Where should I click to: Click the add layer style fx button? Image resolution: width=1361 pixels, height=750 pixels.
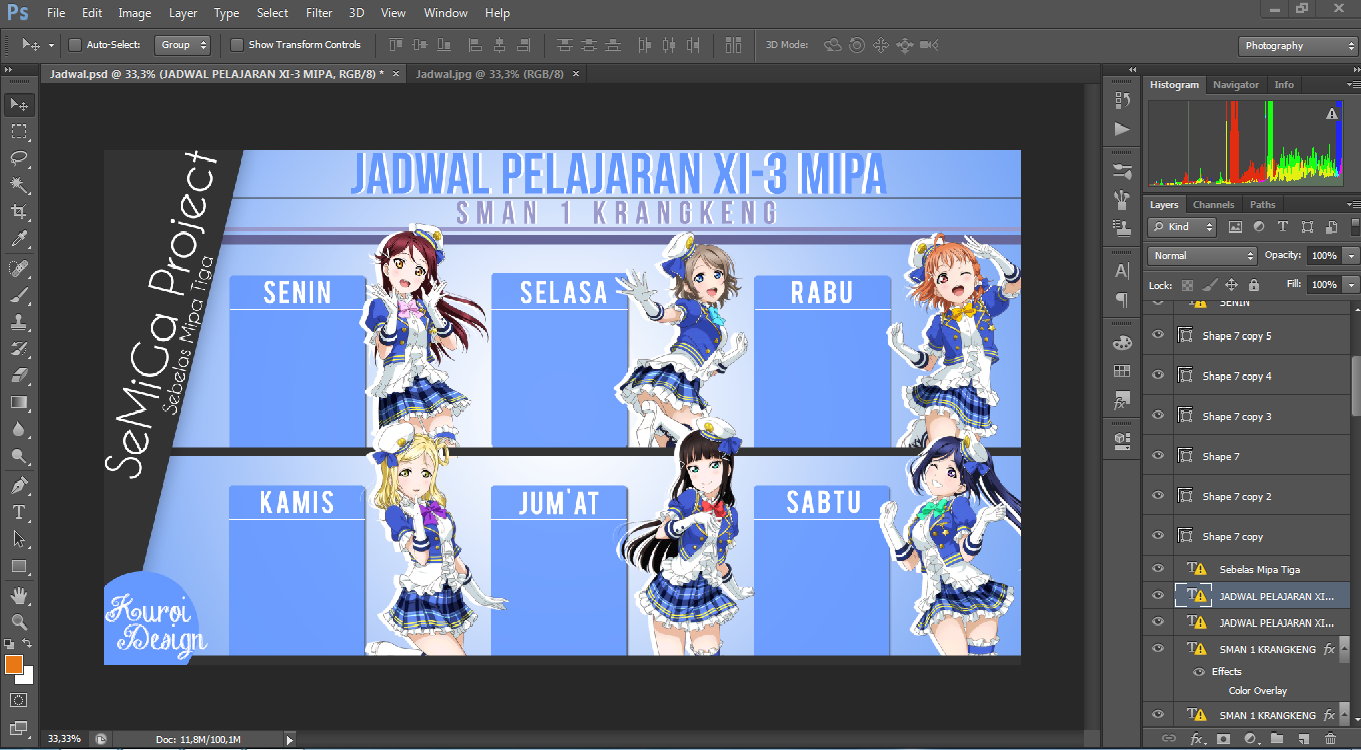[1196, 739]
